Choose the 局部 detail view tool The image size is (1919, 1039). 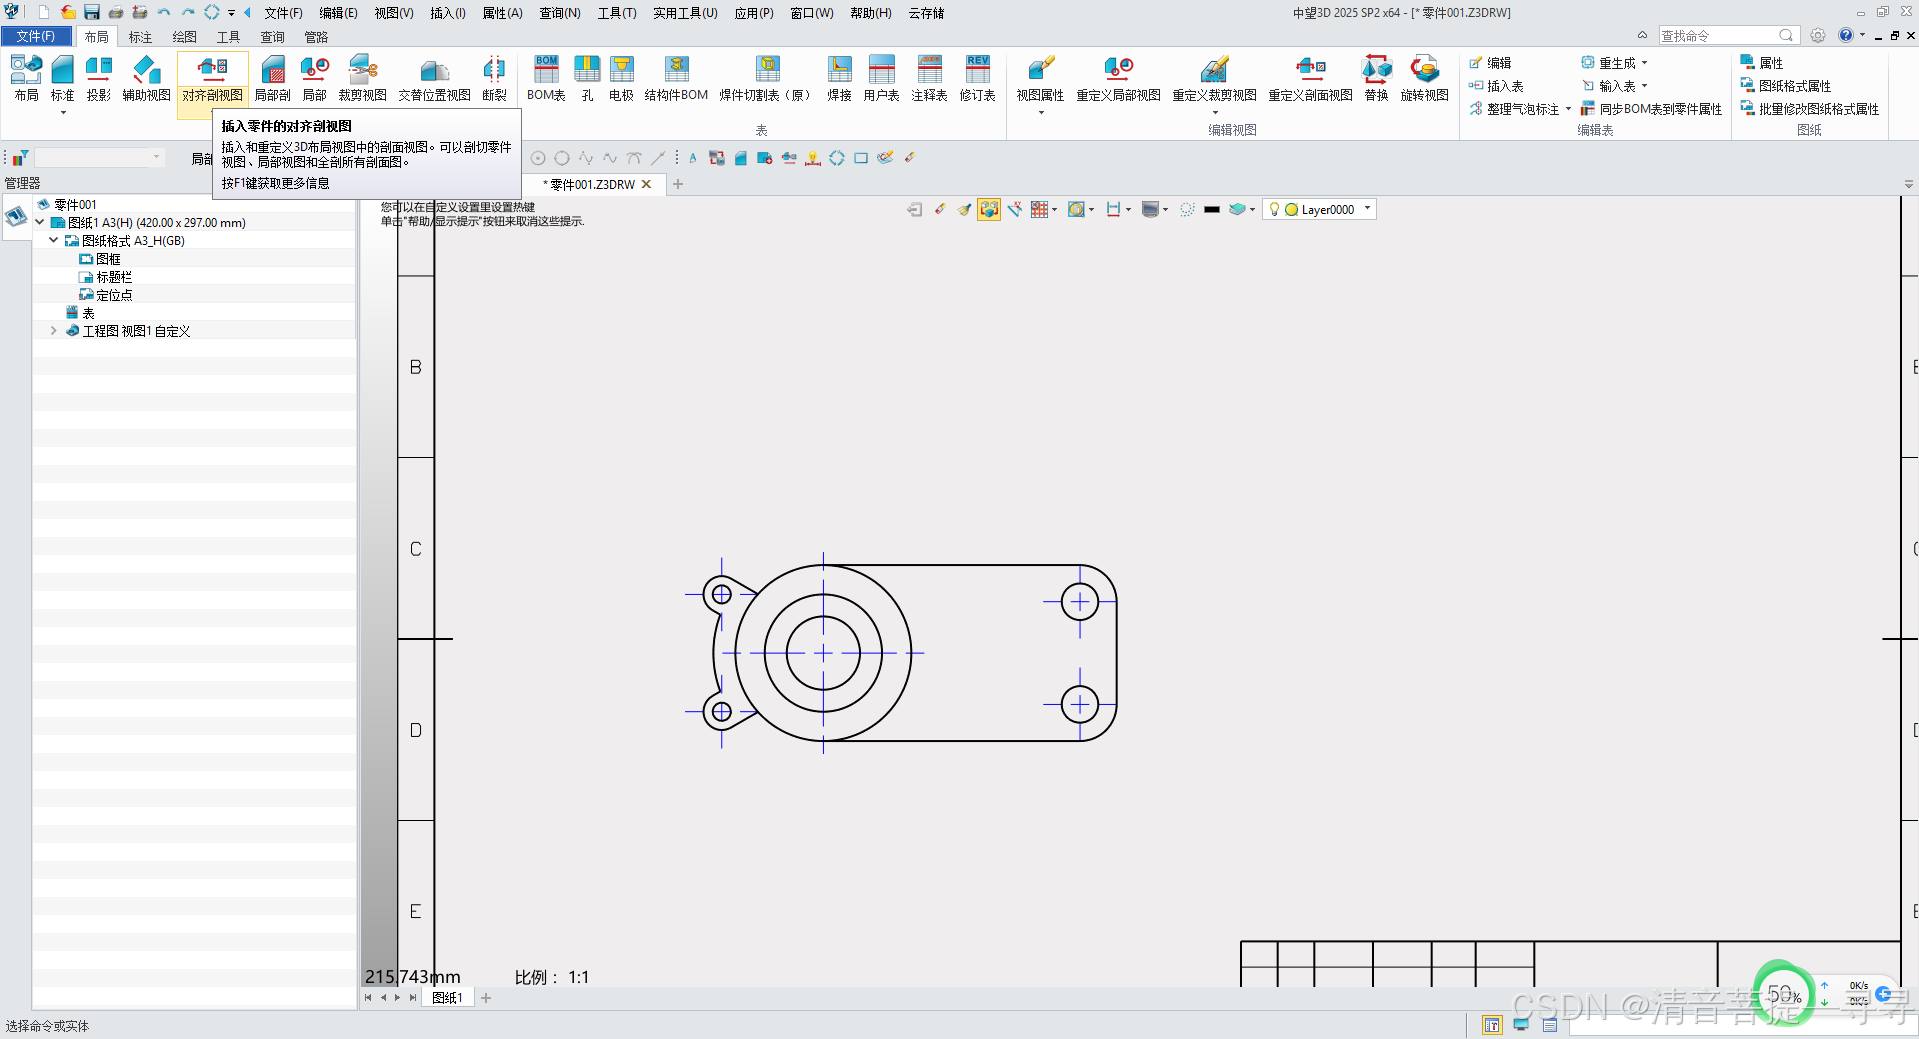point(314,79)
